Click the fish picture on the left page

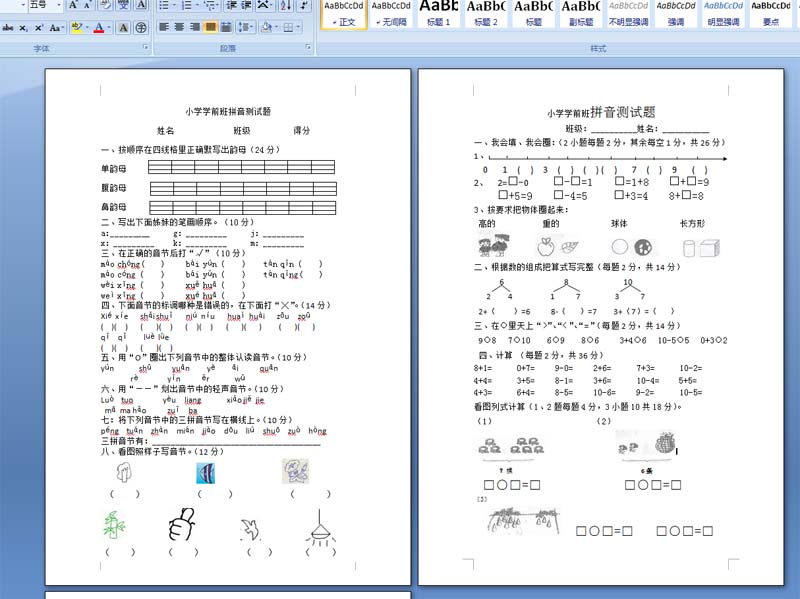point(206,473)
